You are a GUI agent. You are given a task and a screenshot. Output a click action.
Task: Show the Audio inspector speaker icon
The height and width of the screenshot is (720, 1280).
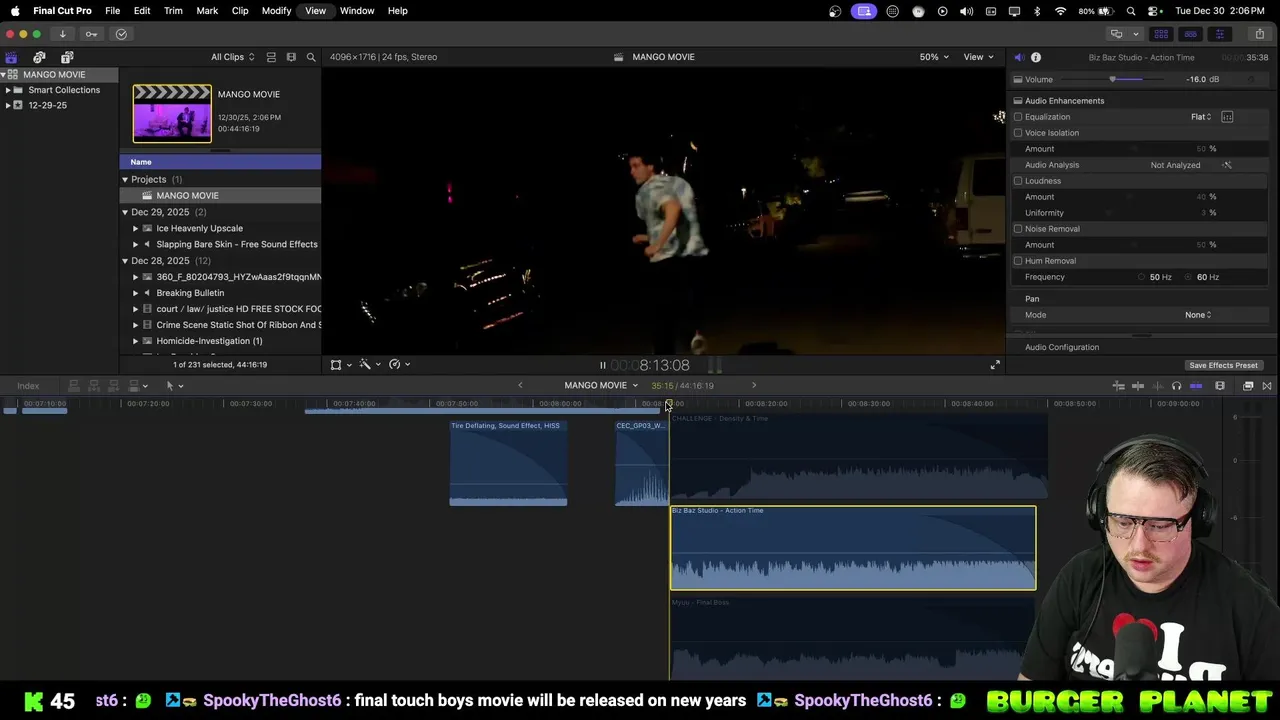(1018, 57)
